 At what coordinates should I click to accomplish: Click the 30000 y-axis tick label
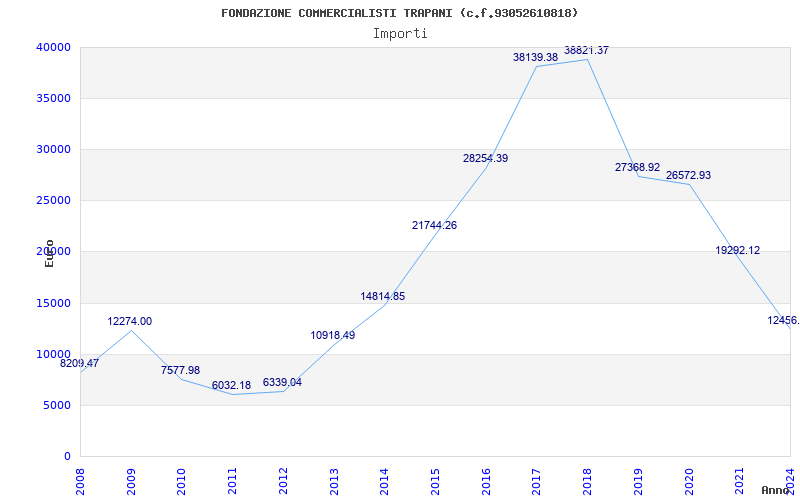click(x=53, y=149)
